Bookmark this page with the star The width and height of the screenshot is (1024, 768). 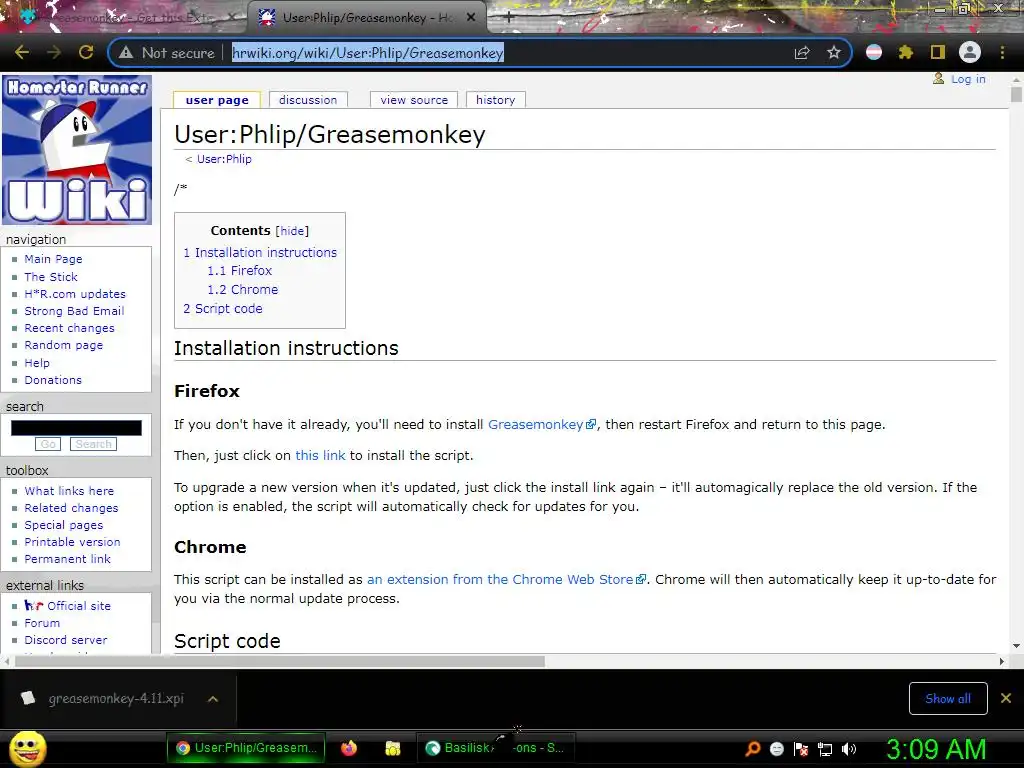coord(834,53)
